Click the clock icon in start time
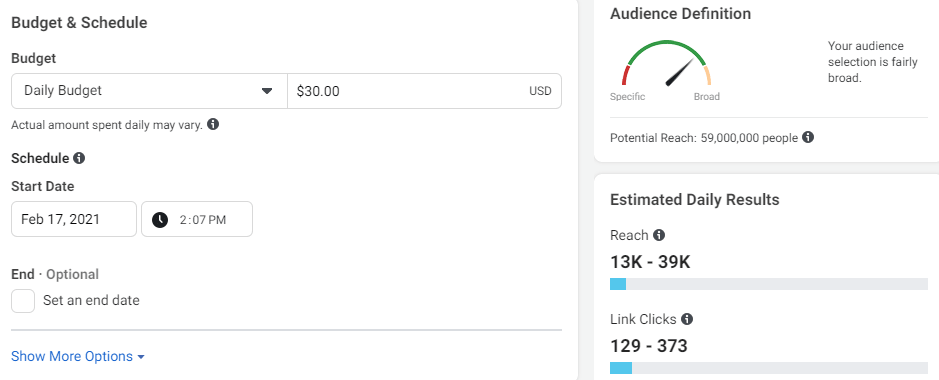The image size is (939, 380). point(160,220)
